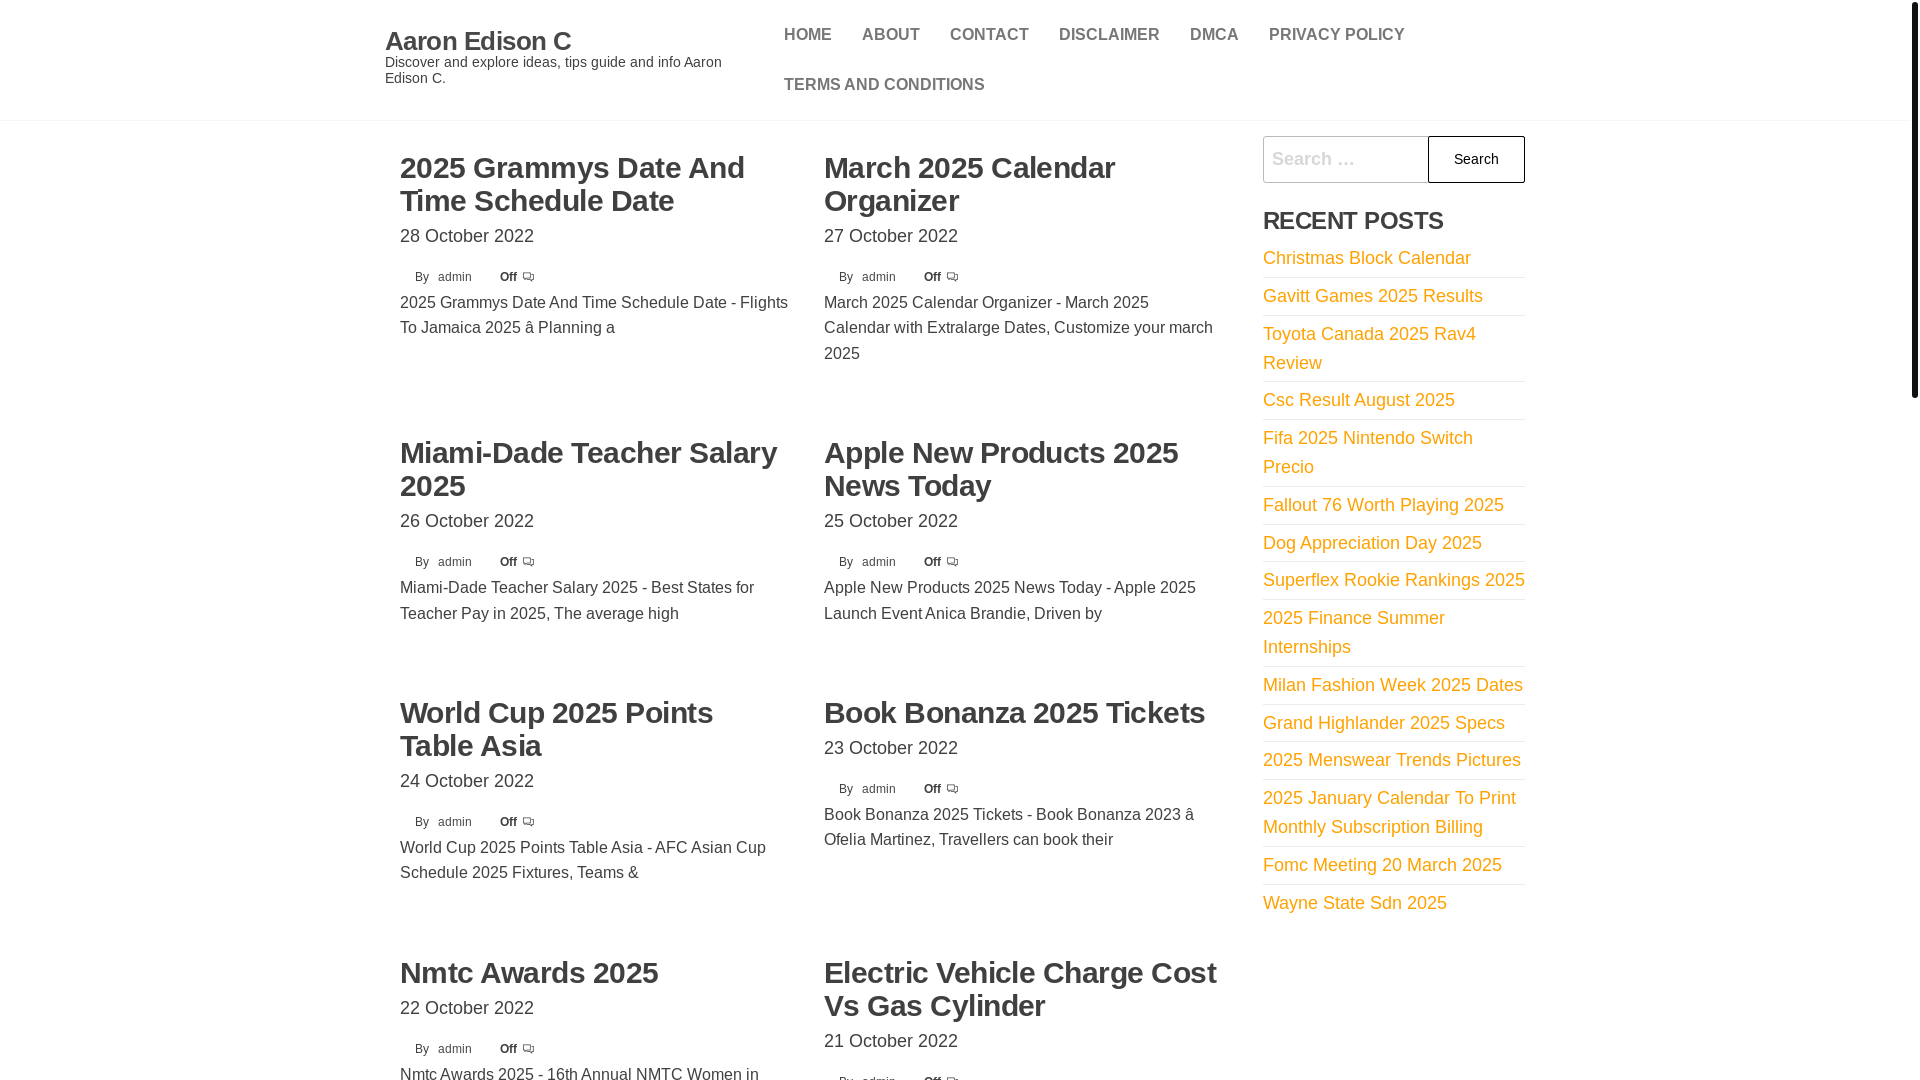
Task: Click comment icon under Nmtc Awards post
Action: pos(528,1049)
